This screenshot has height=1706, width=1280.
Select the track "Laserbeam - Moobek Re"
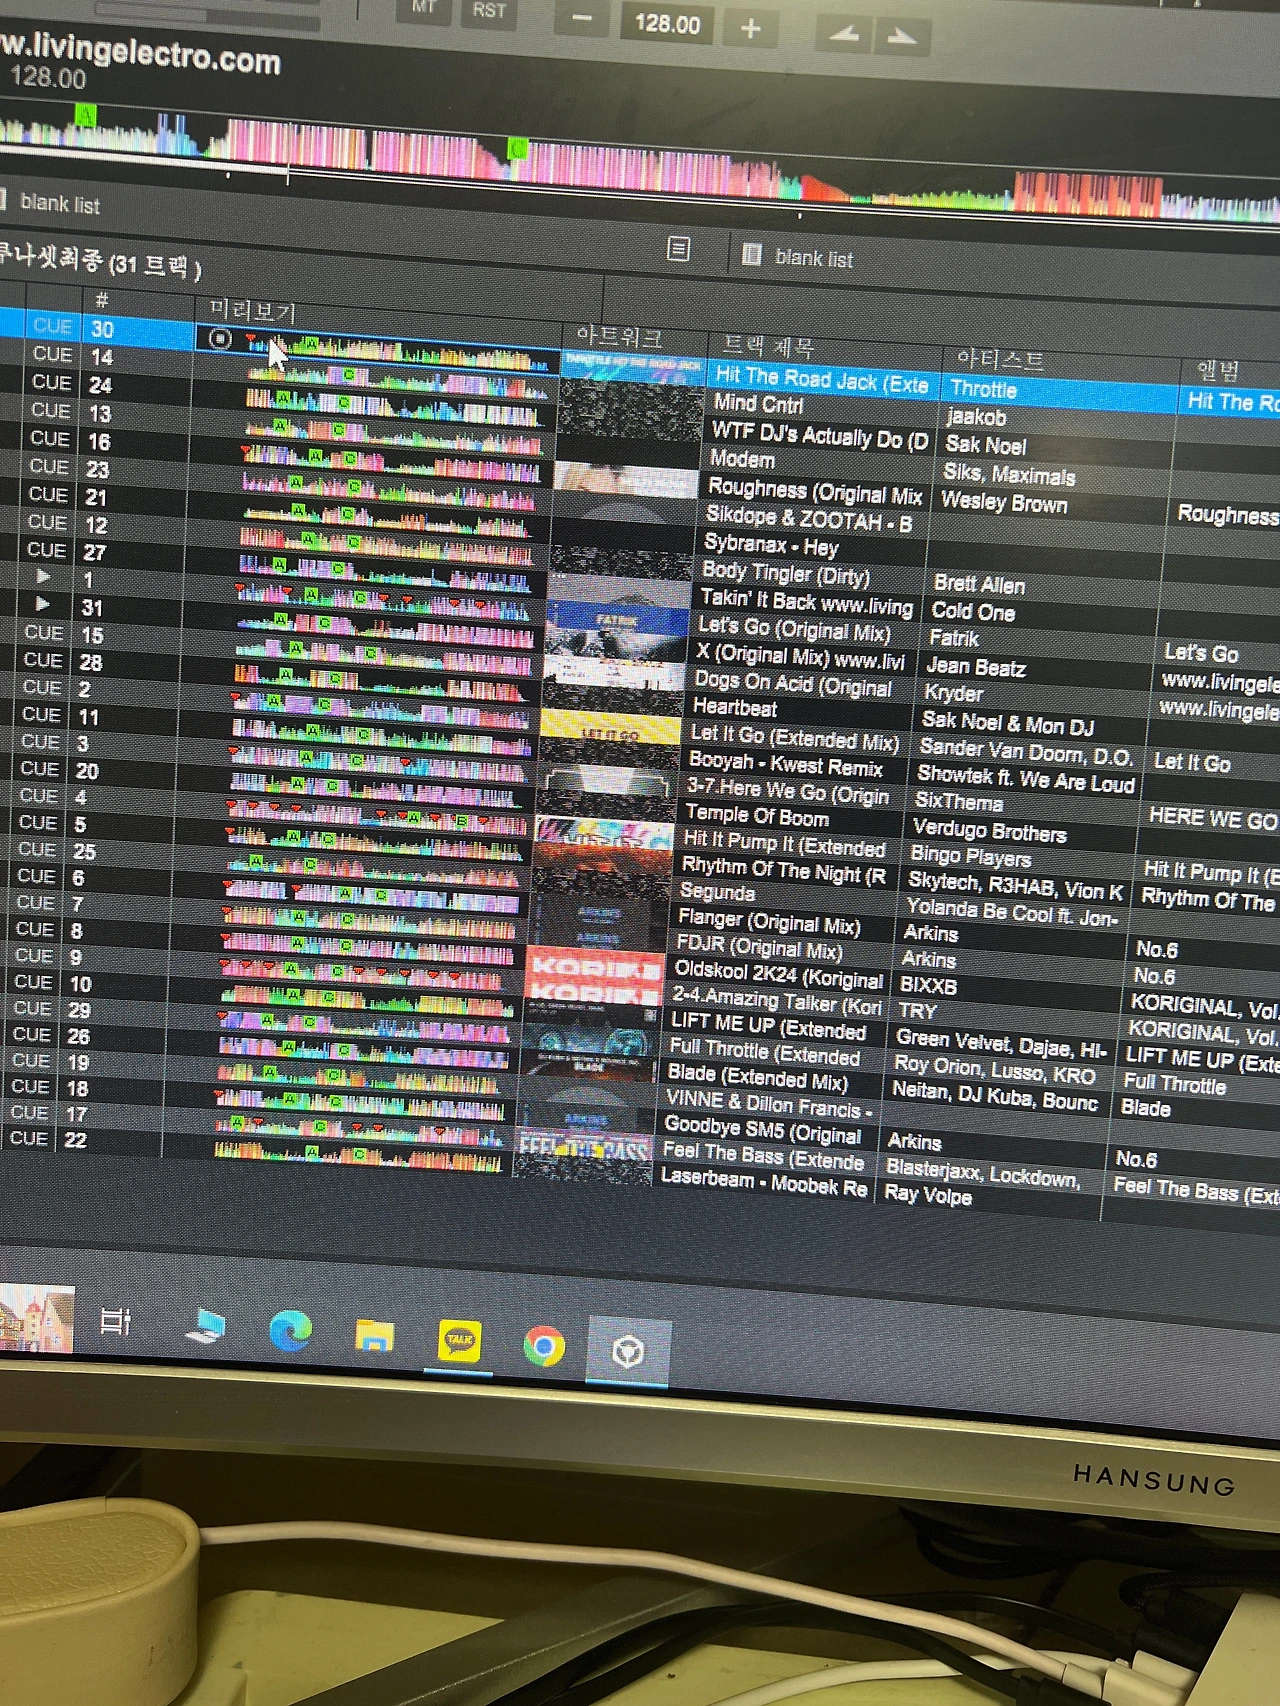763,1182
